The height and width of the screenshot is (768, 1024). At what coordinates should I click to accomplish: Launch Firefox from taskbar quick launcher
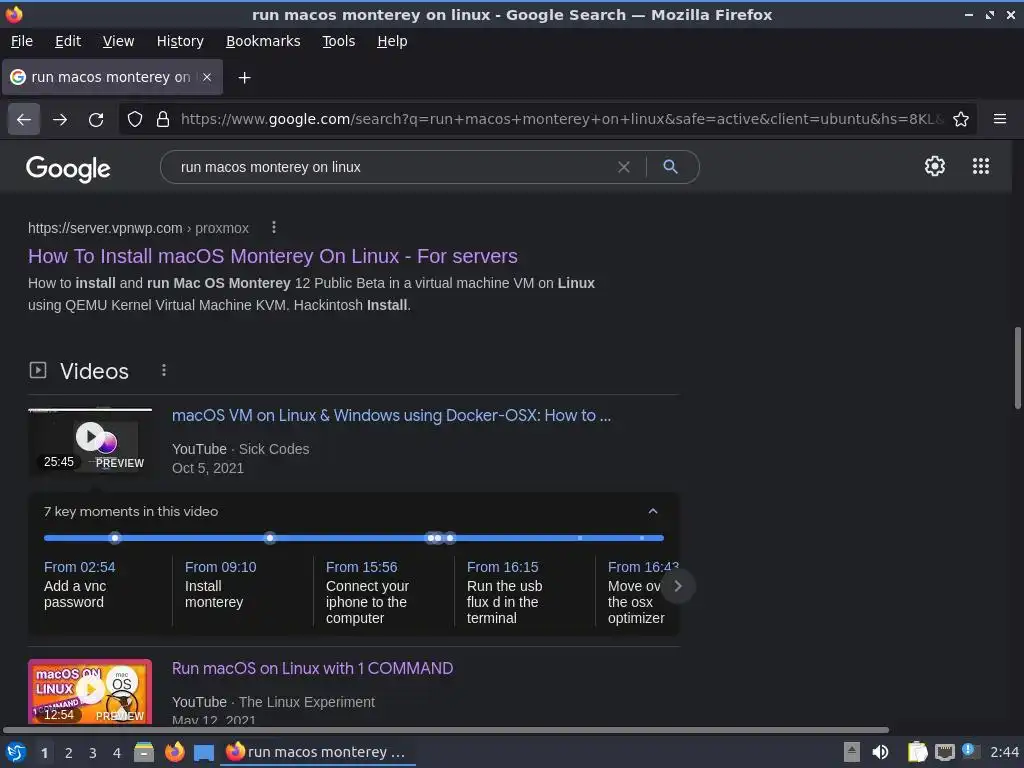(174, 752)
